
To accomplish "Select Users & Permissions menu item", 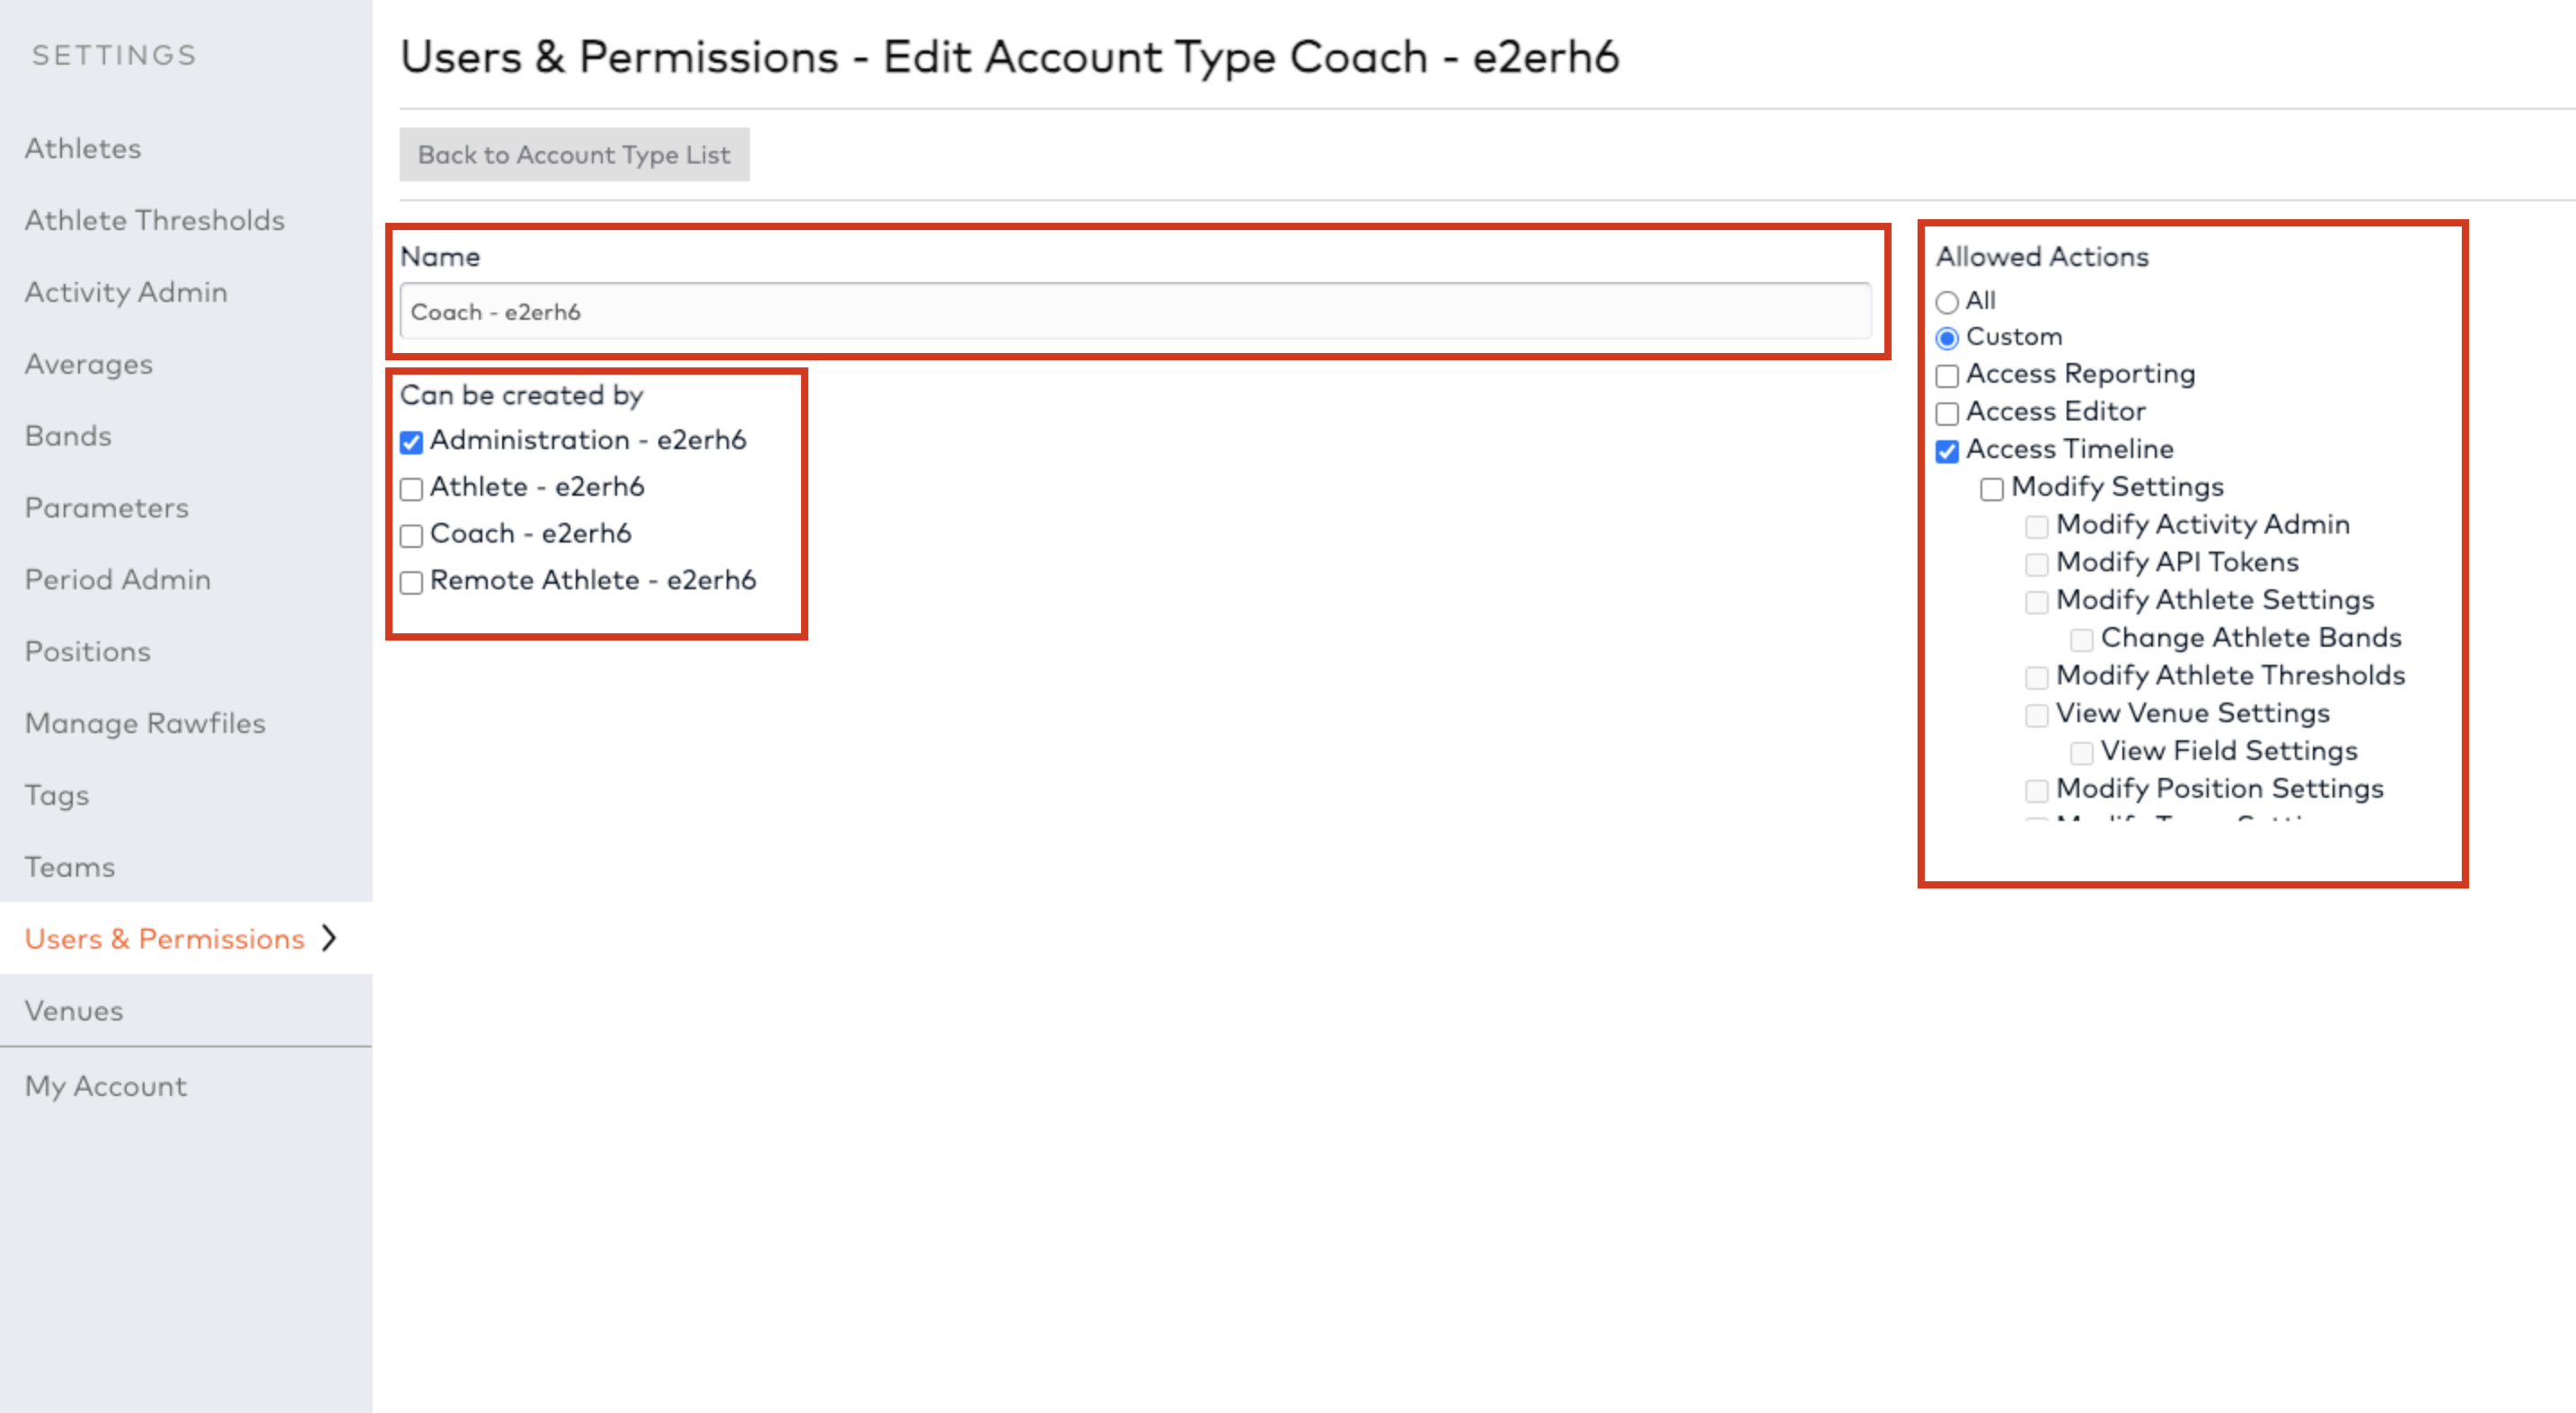I will point(165,939).
